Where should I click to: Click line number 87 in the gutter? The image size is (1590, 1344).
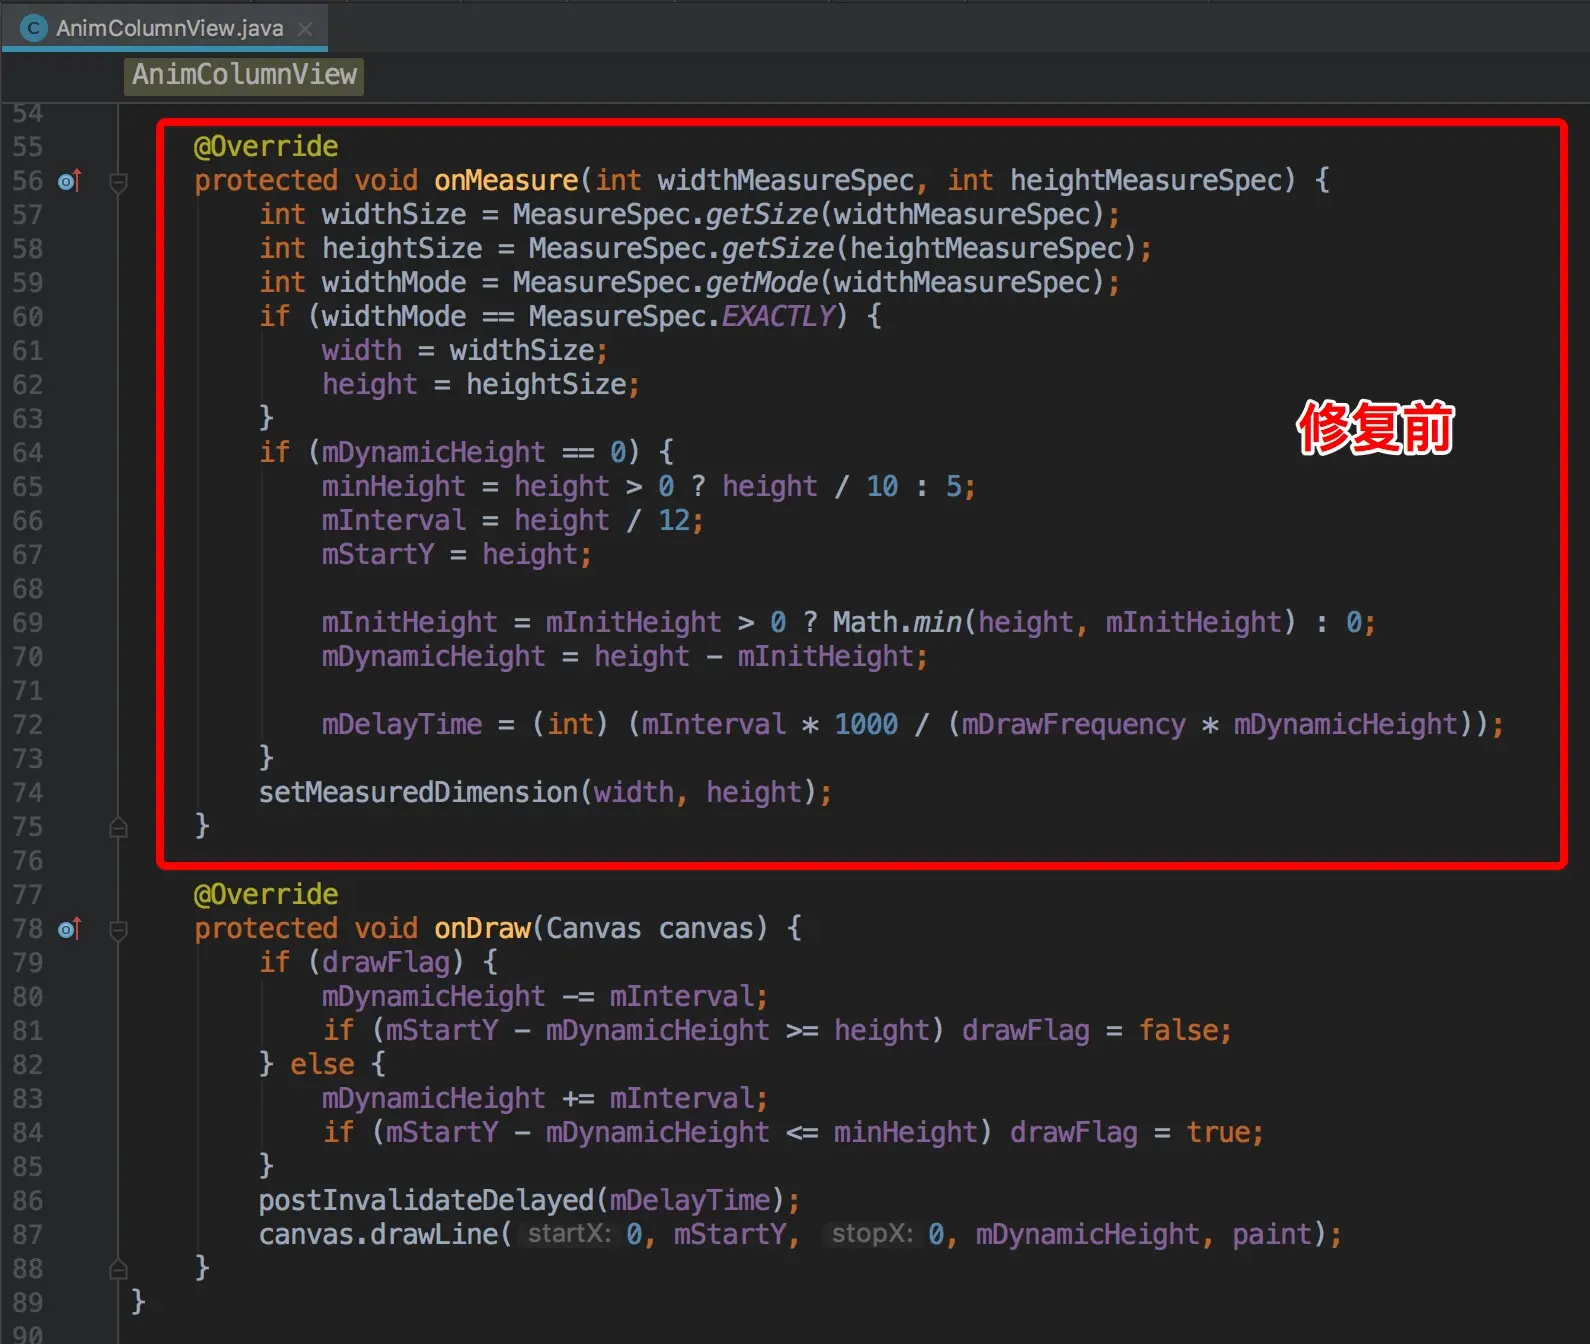(28, 1235)
